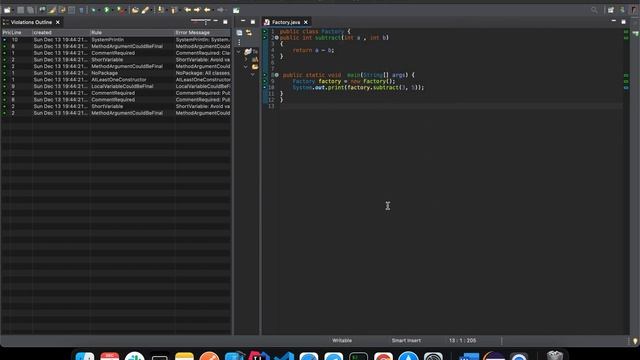
Task: Close the Factory.java editor tab
Action: (306, 22)
